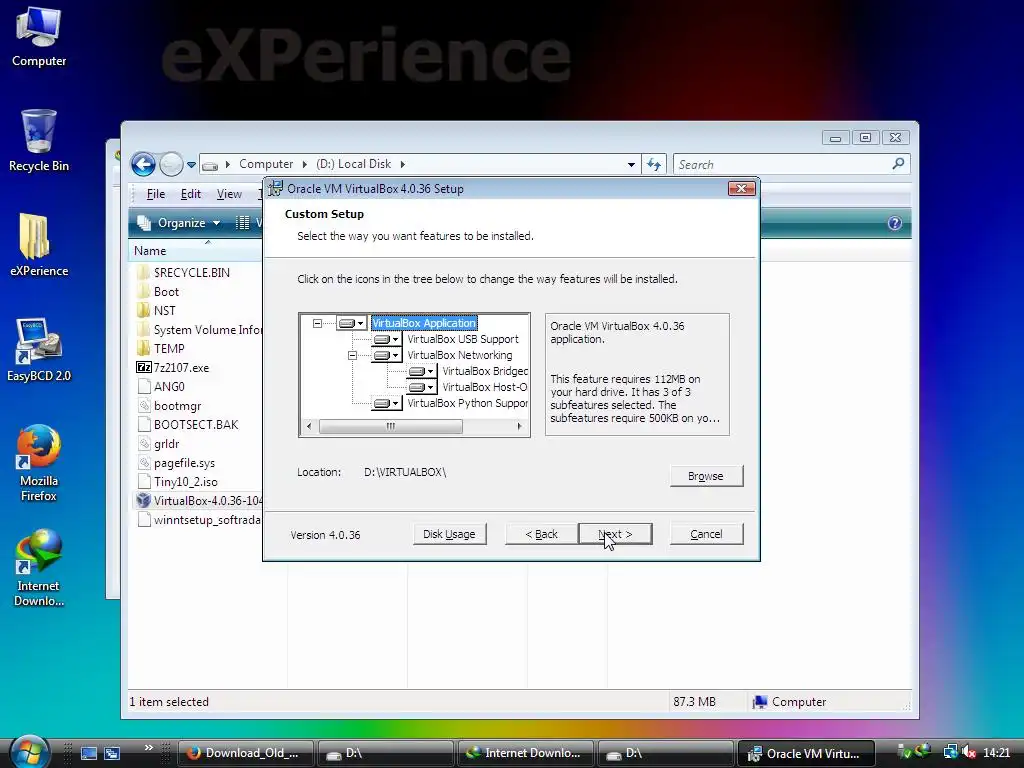The width and height of the screenshot is (1024, 768).
Task: Click the Cancel button in setup
Action: pyautogui.click(x=707, y=534)
